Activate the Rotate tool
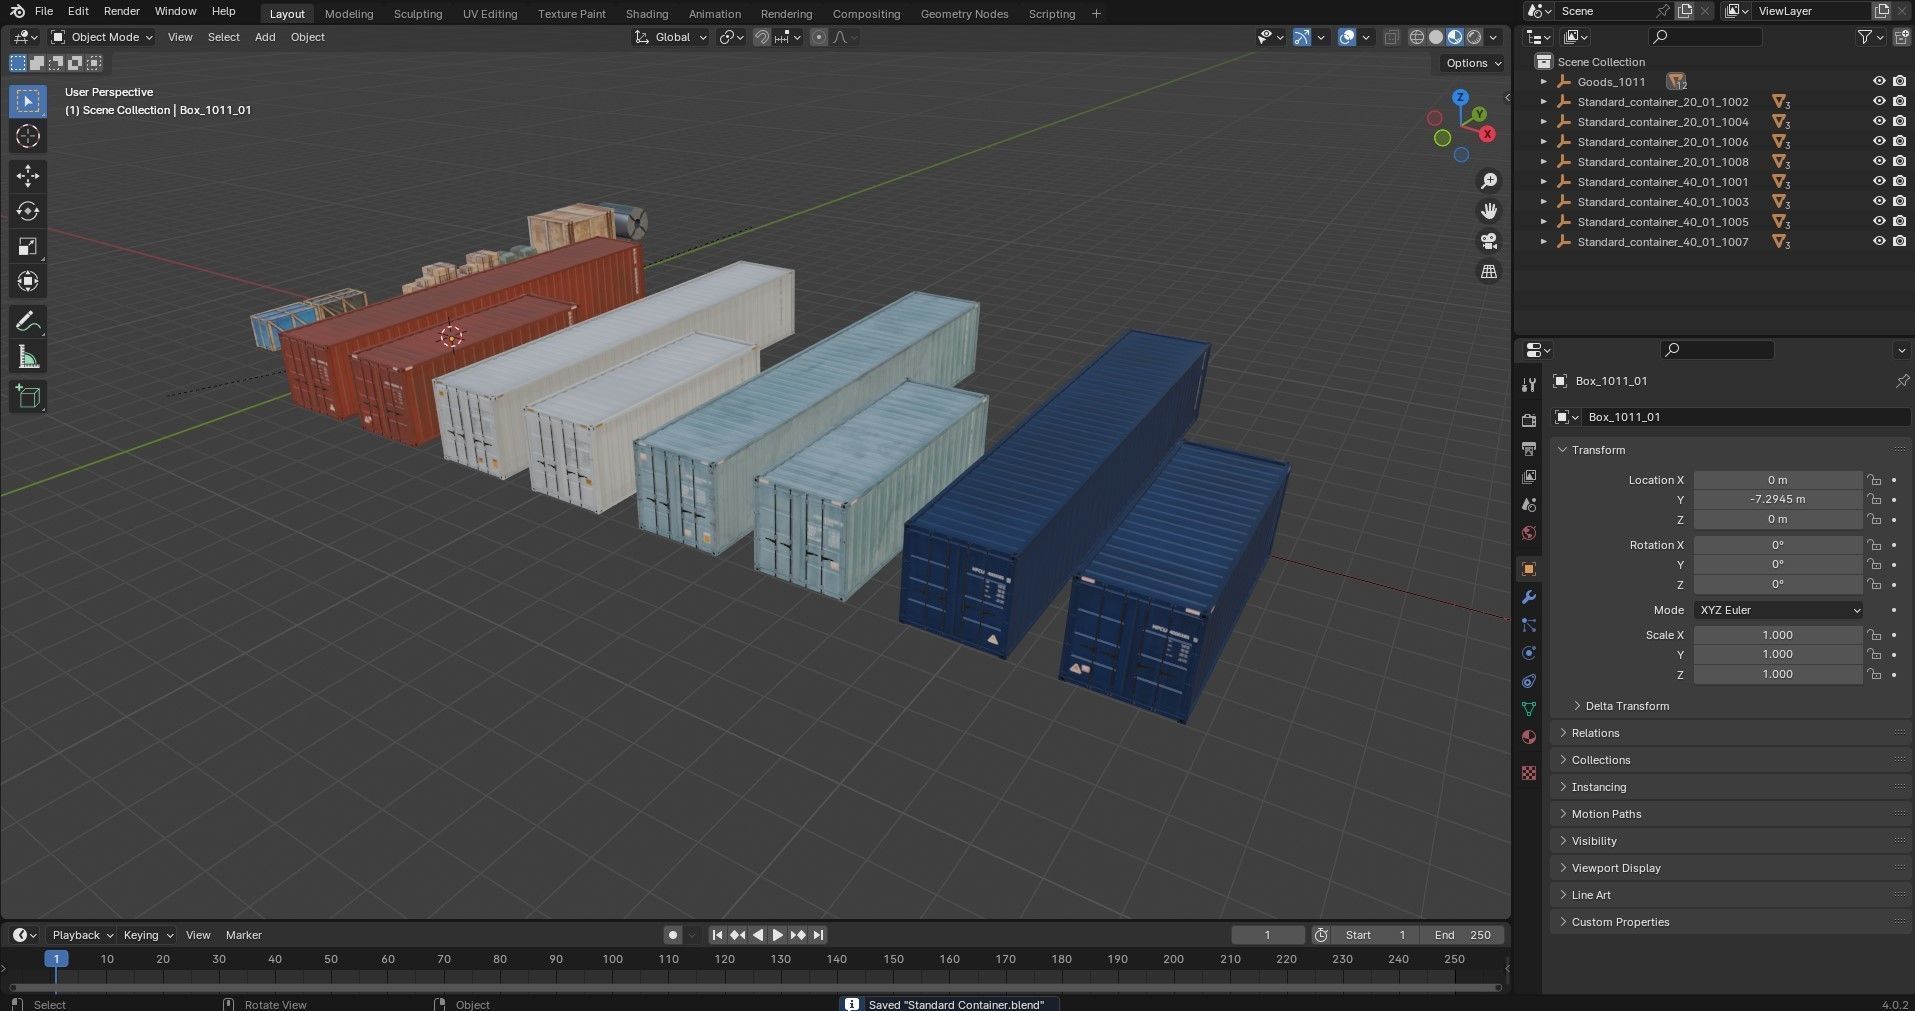 tap(28, 211)
